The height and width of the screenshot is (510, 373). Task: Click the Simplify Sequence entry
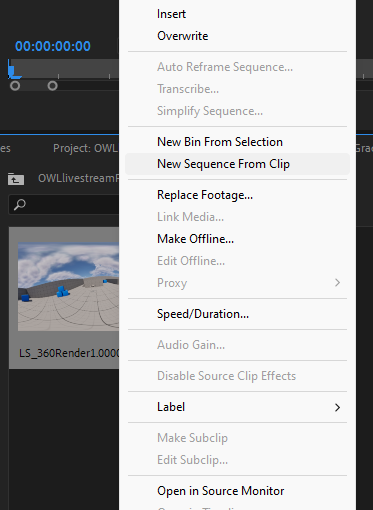[210, 111]
